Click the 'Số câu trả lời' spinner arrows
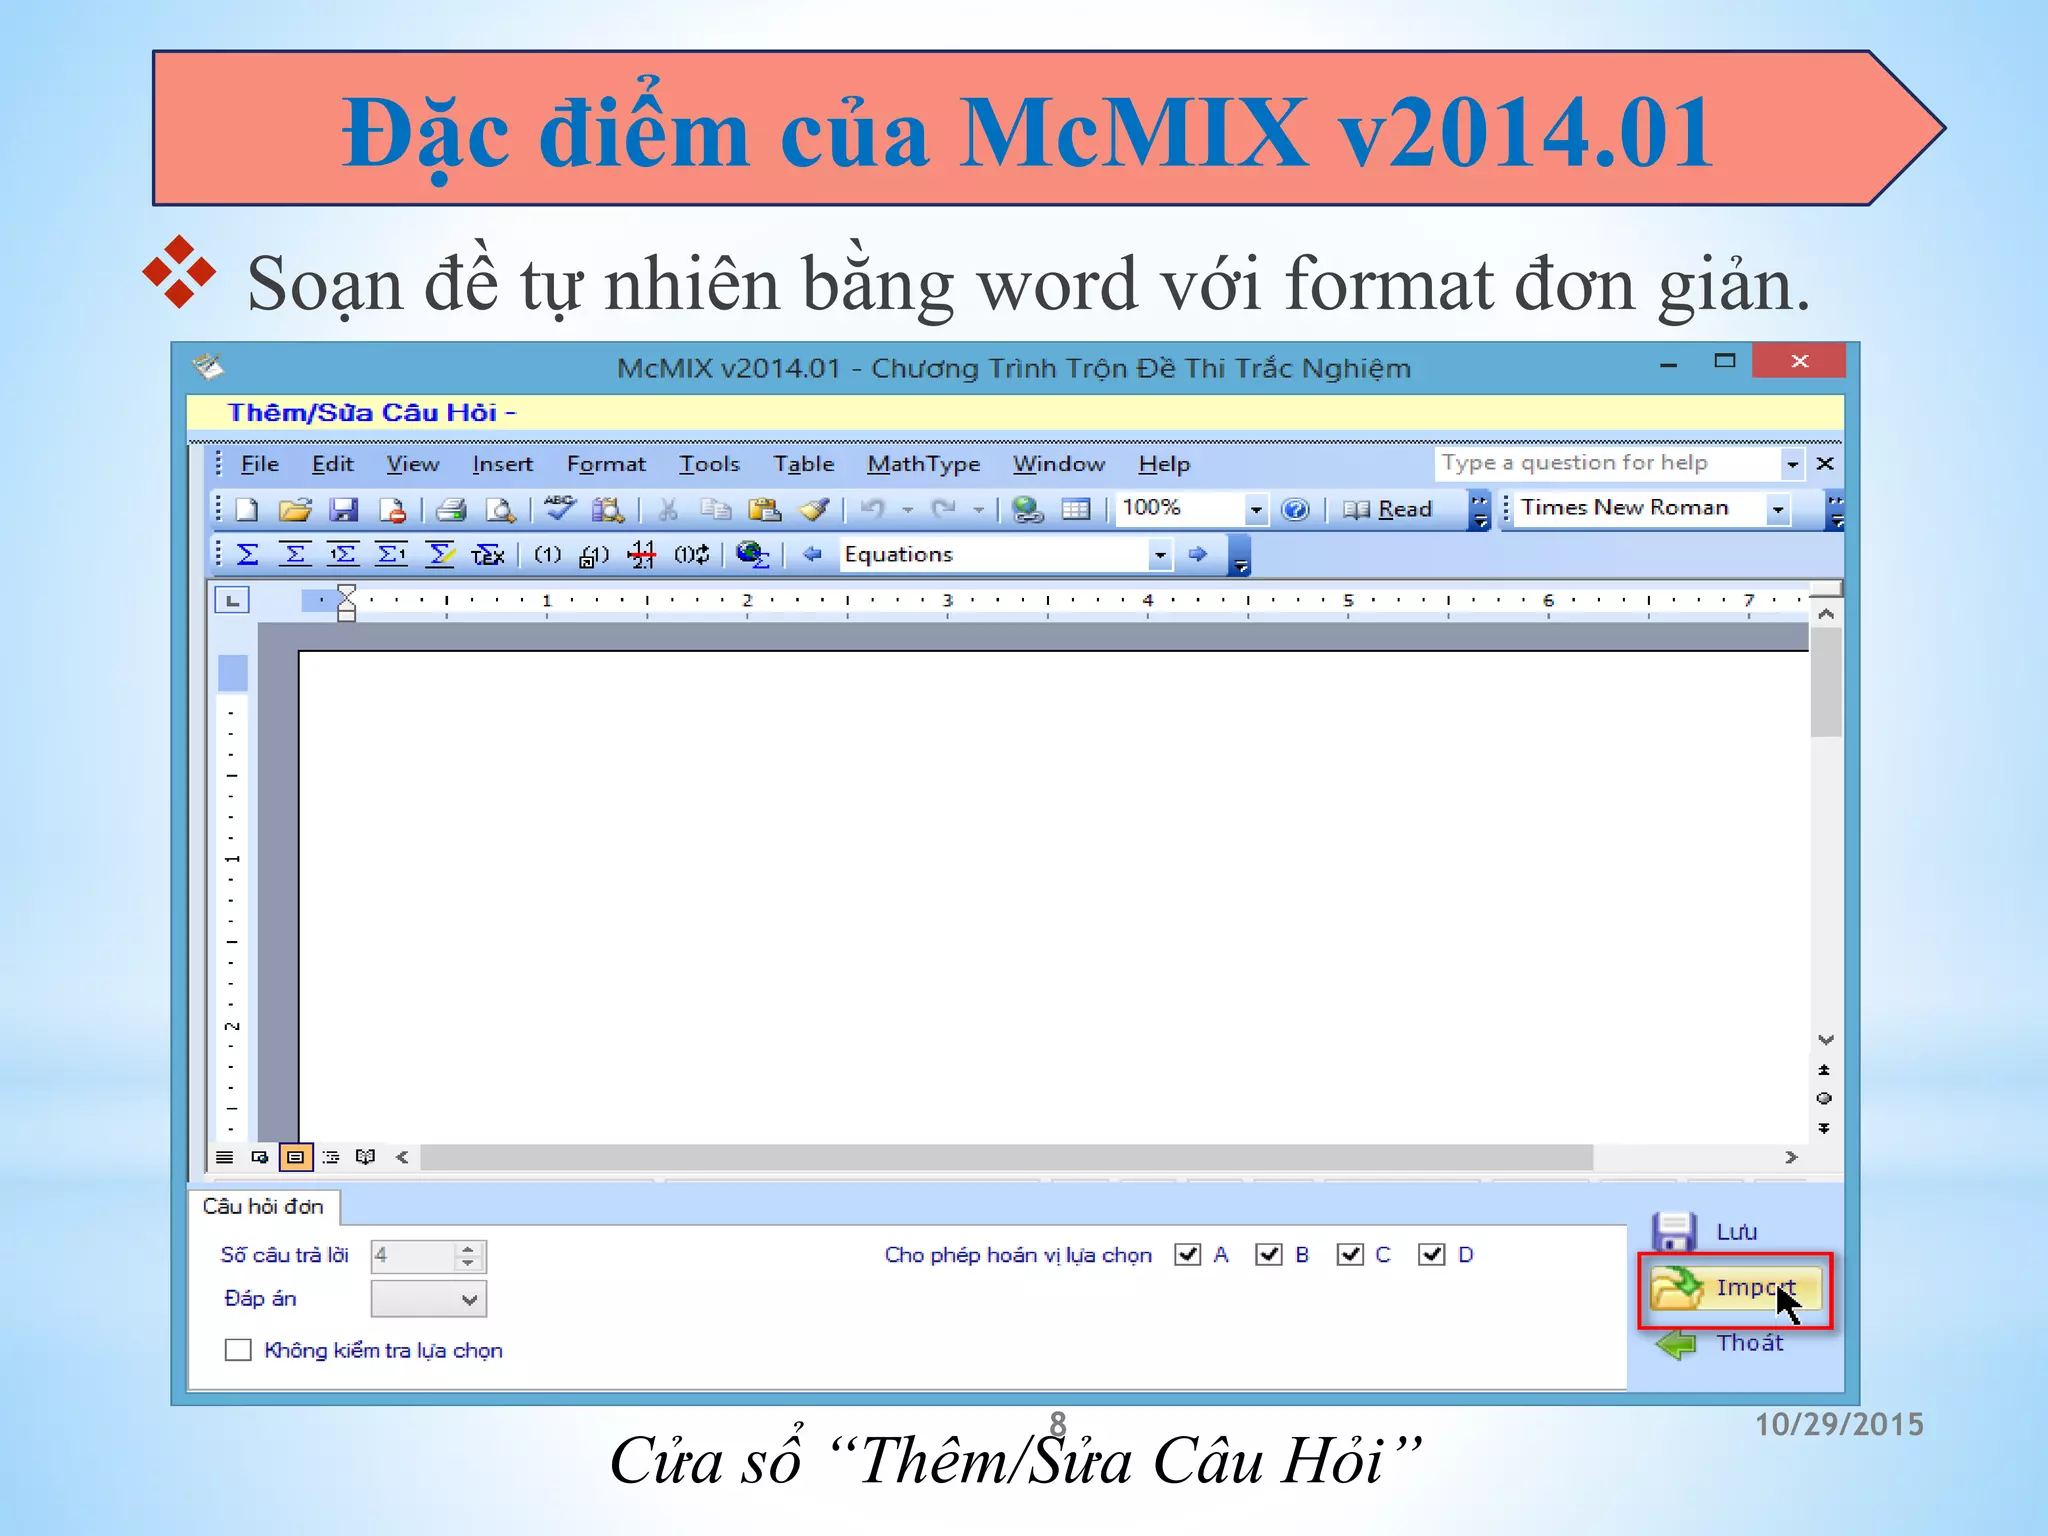 click(x=468, y=1256)
